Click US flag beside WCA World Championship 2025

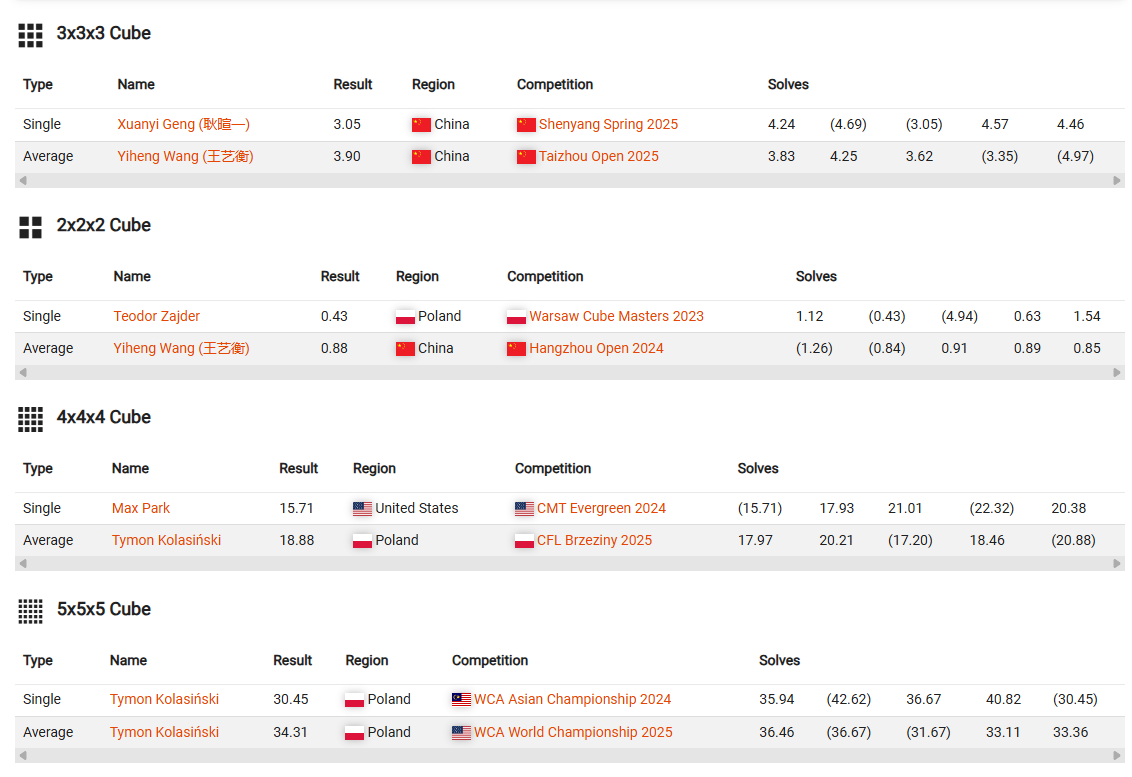point(461,732)
